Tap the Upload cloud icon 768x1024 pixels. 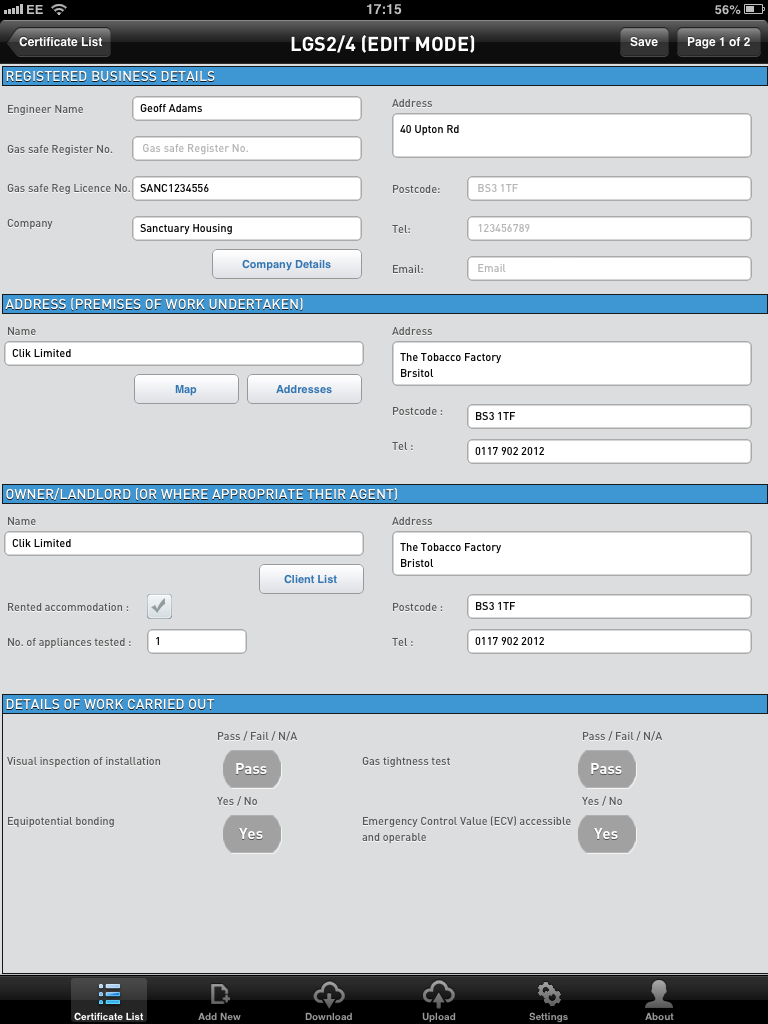438,994
